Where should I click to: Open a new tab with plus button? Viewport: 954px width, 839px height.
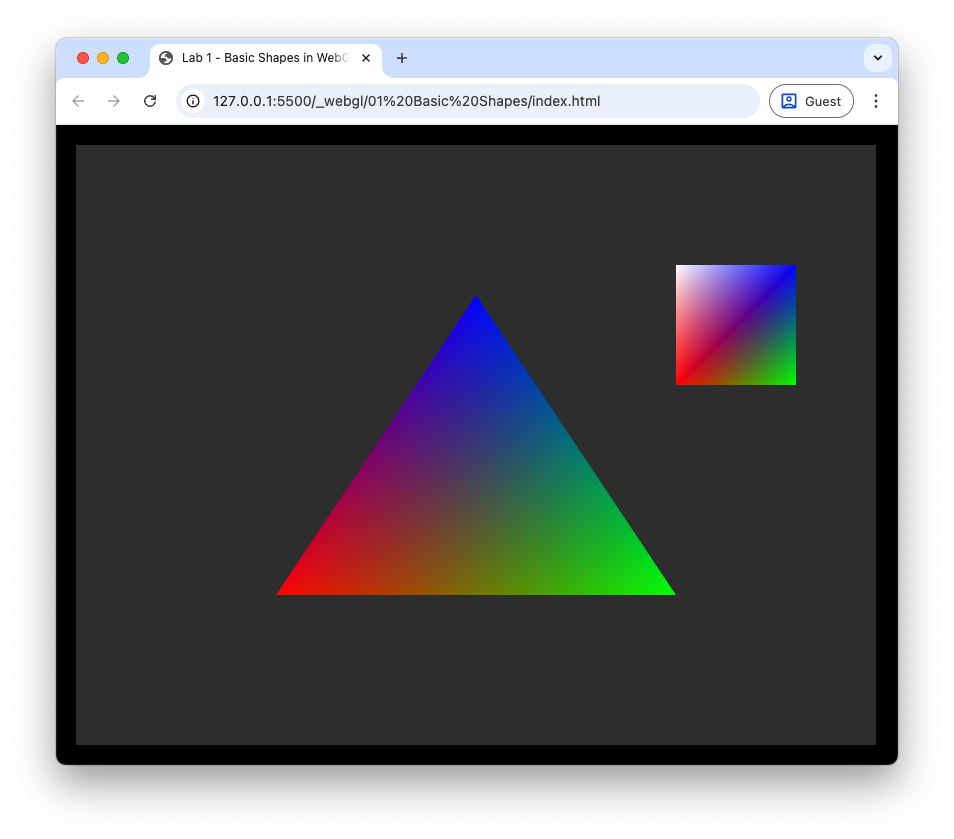pos(402,58)
